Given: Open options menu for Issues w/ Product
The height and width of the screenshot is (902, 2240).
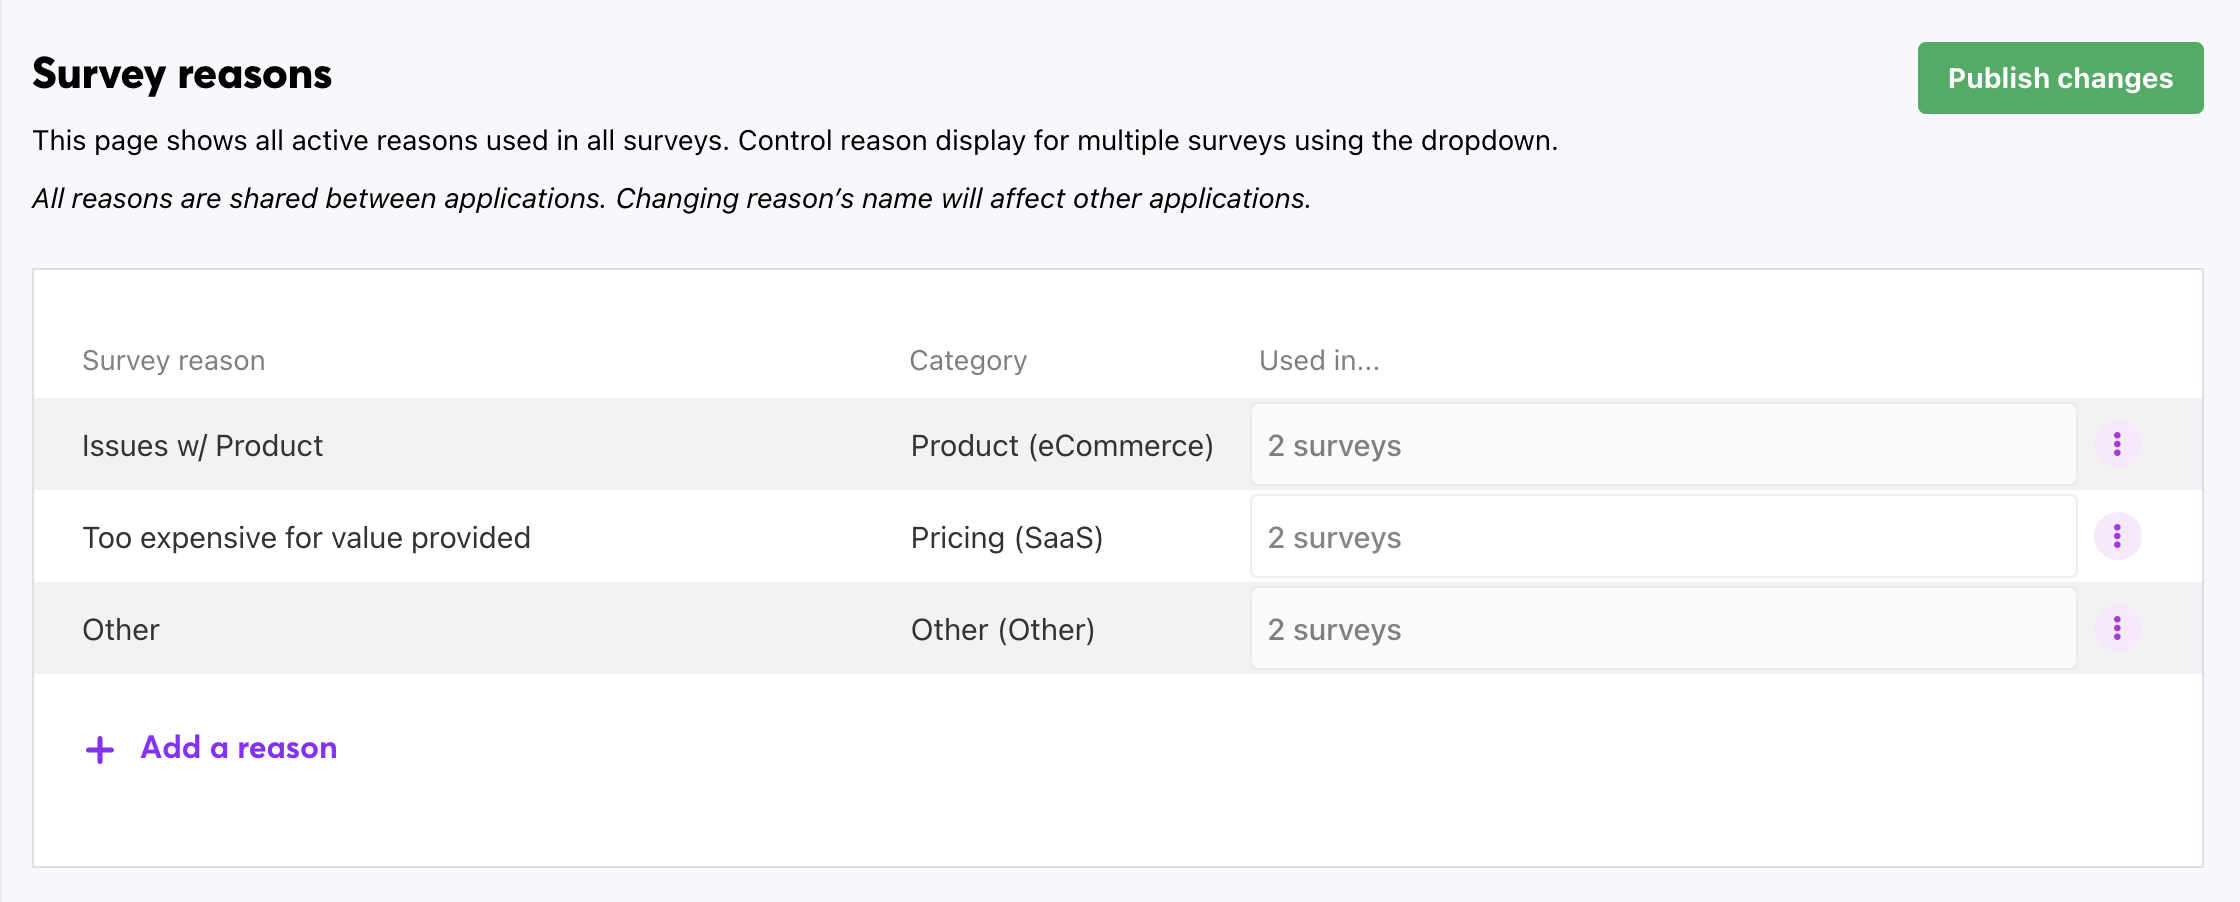Looking at the screenshot, I should pyautogui.click(x=2117, y=444).
